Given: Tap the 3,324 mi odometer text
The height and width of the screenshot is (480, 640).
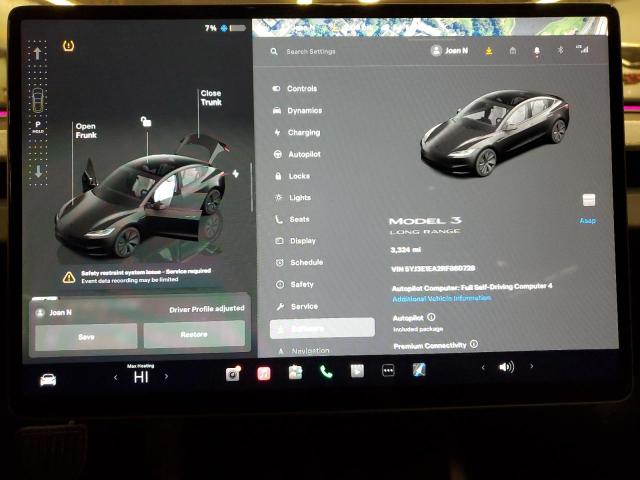Looking at the screenshot, I should [x=405, y=249].
